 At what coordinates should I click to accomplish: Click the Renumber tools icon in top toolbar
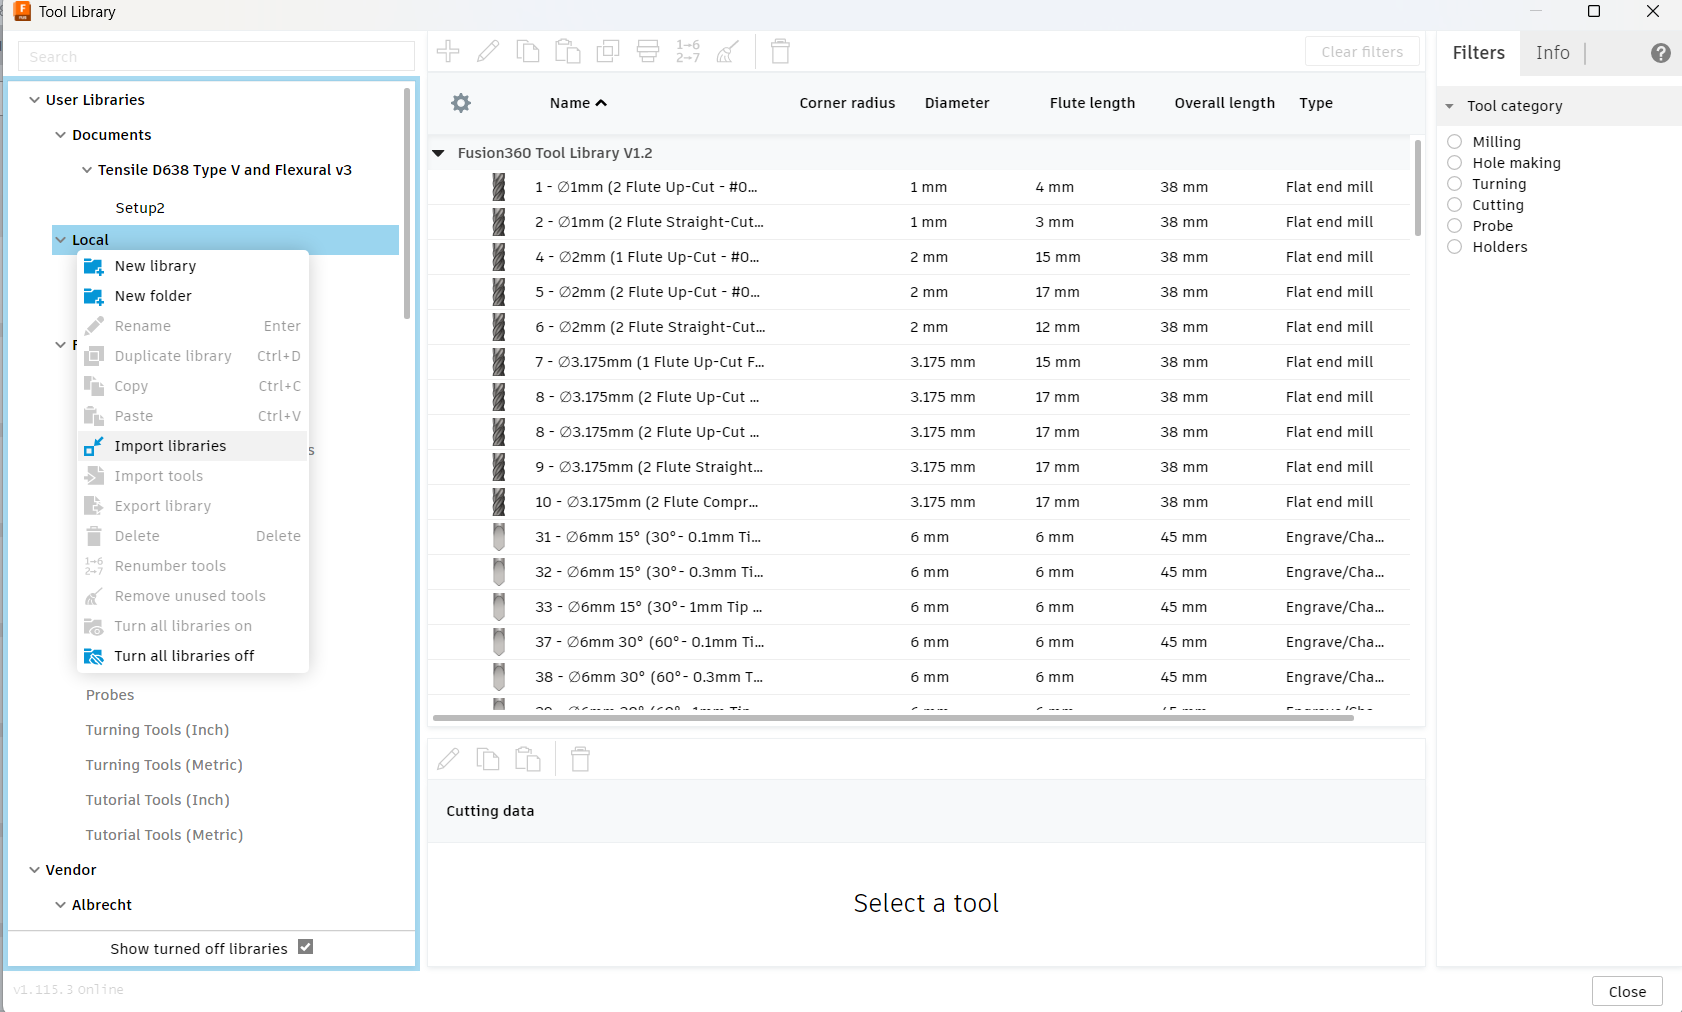pyautogui.click(x=688, y=51)
